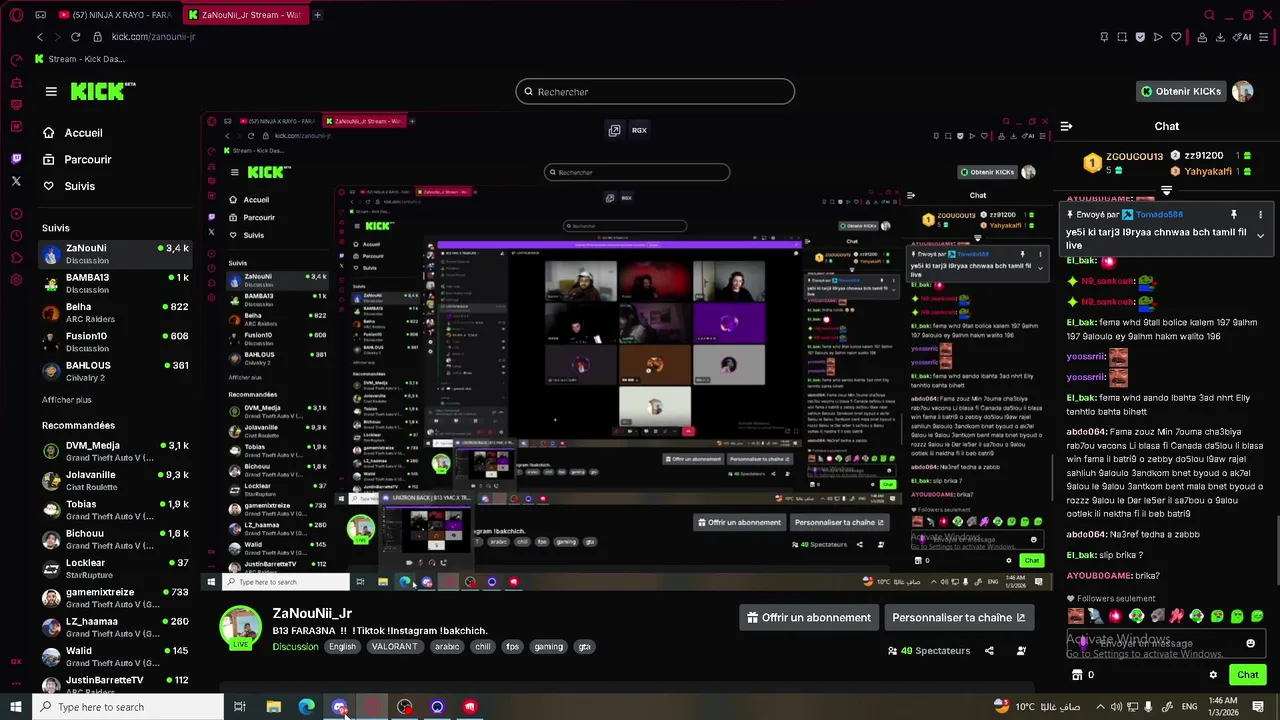Viewport: 1280px width, 720px height.
Task: Open BAHLOUS Chivalry 2 channel
Action: coord(115,371)
